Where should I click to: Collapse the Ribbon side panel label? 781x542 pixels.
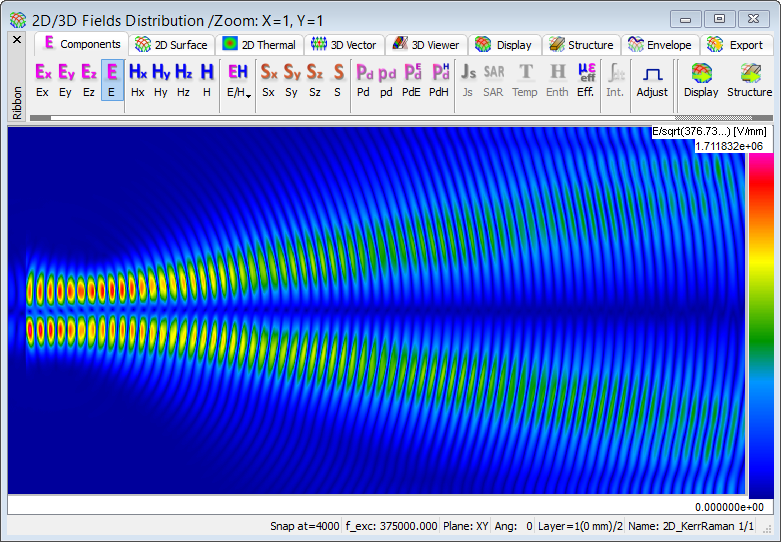coord(17,100)
